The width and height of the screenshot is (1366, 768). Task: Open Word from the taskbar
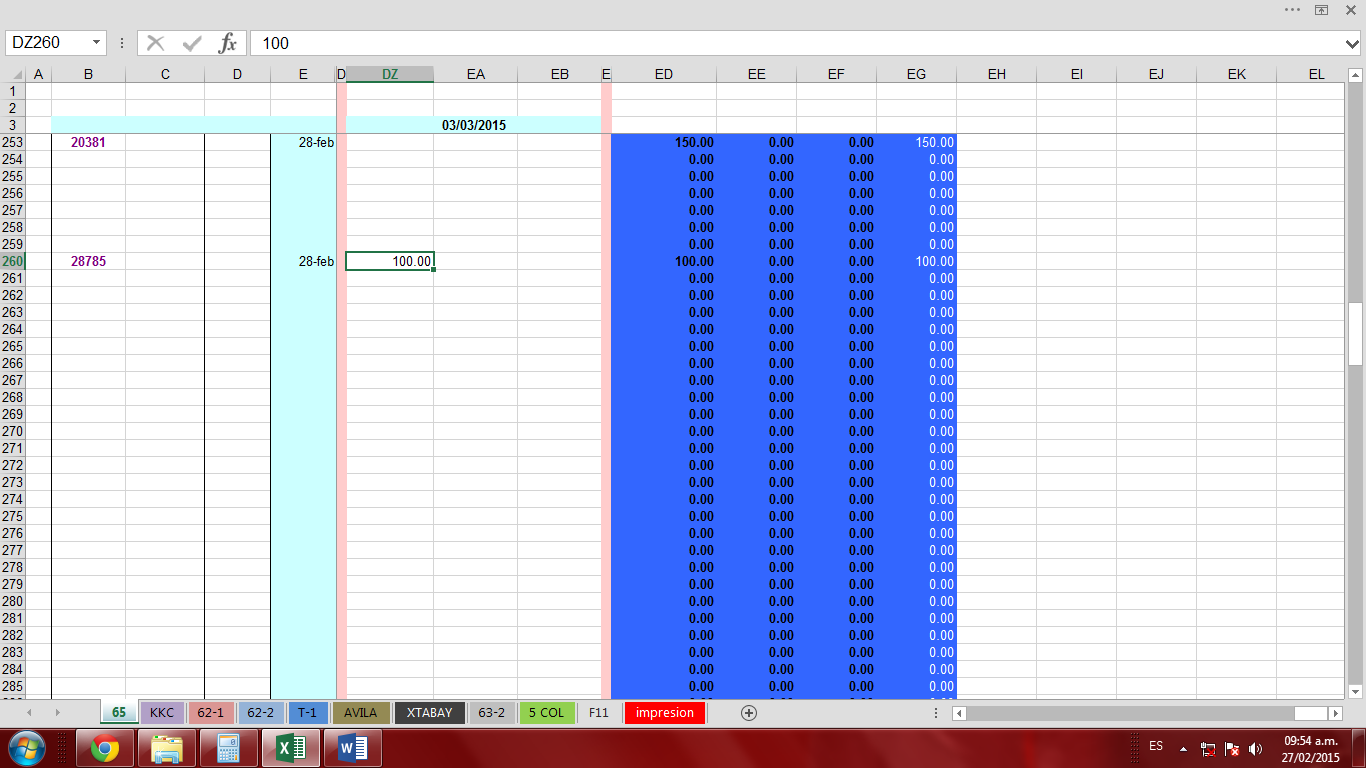point(352,748)
